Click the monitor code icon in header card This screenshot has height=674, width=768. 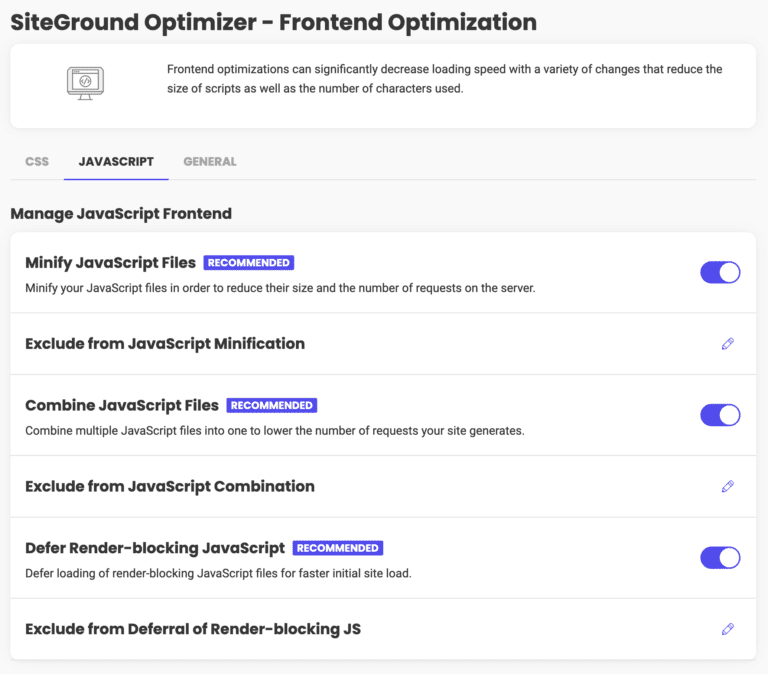point(85,83)
